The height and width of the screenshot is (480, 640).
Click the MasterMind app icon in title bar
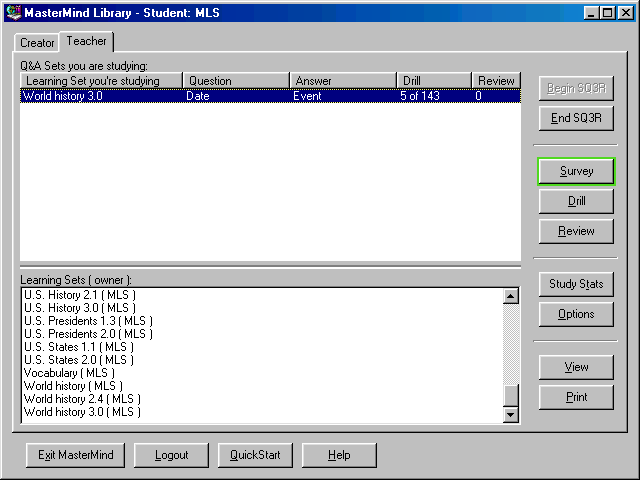pyautogui.click(x=13, y=13)
